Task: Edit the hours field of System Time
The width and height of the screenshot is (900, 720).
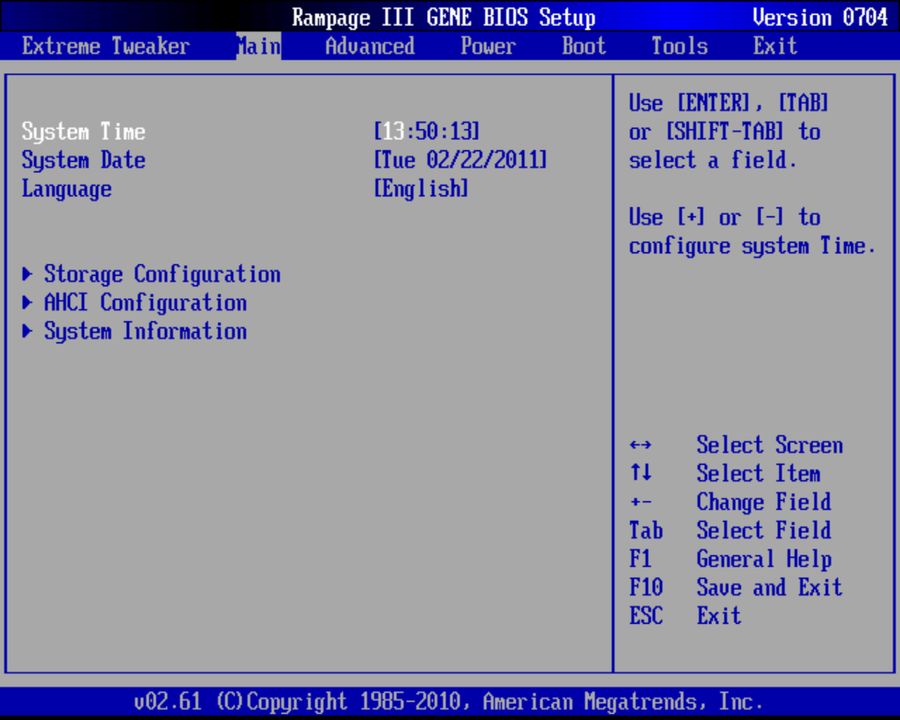Action: click(x=393, y=131)
